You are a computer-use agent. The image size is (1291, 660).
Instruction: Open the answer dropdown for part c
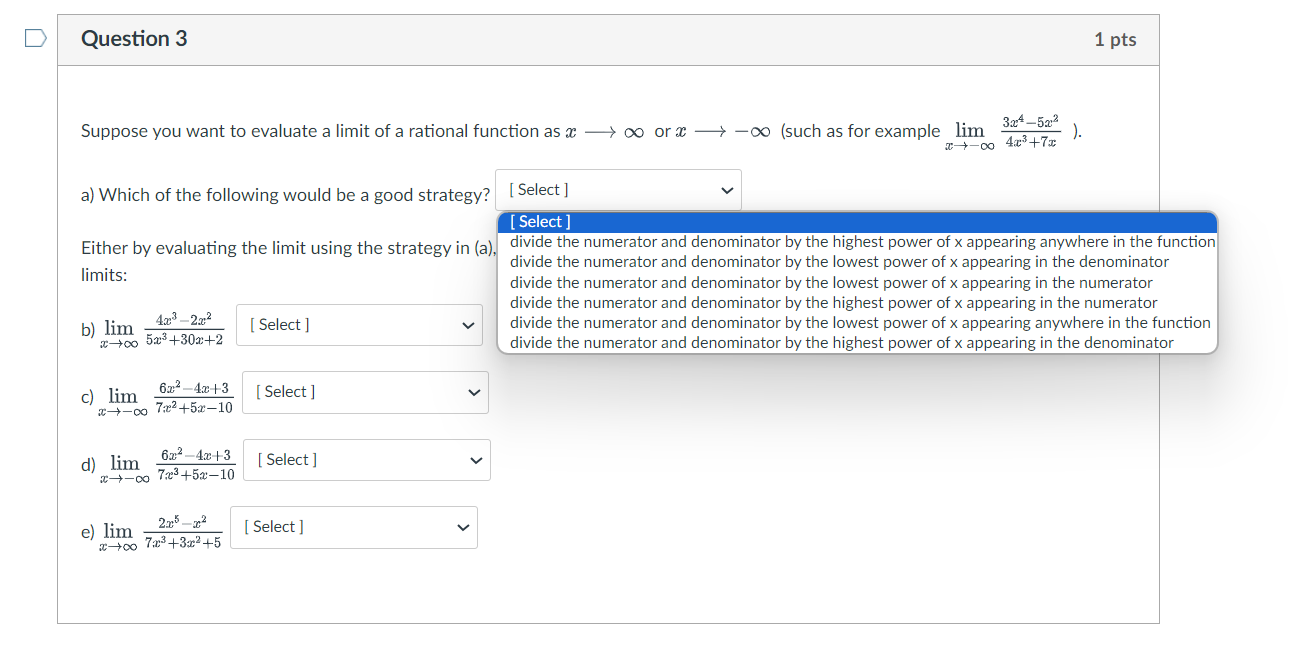tap(365, 391)
